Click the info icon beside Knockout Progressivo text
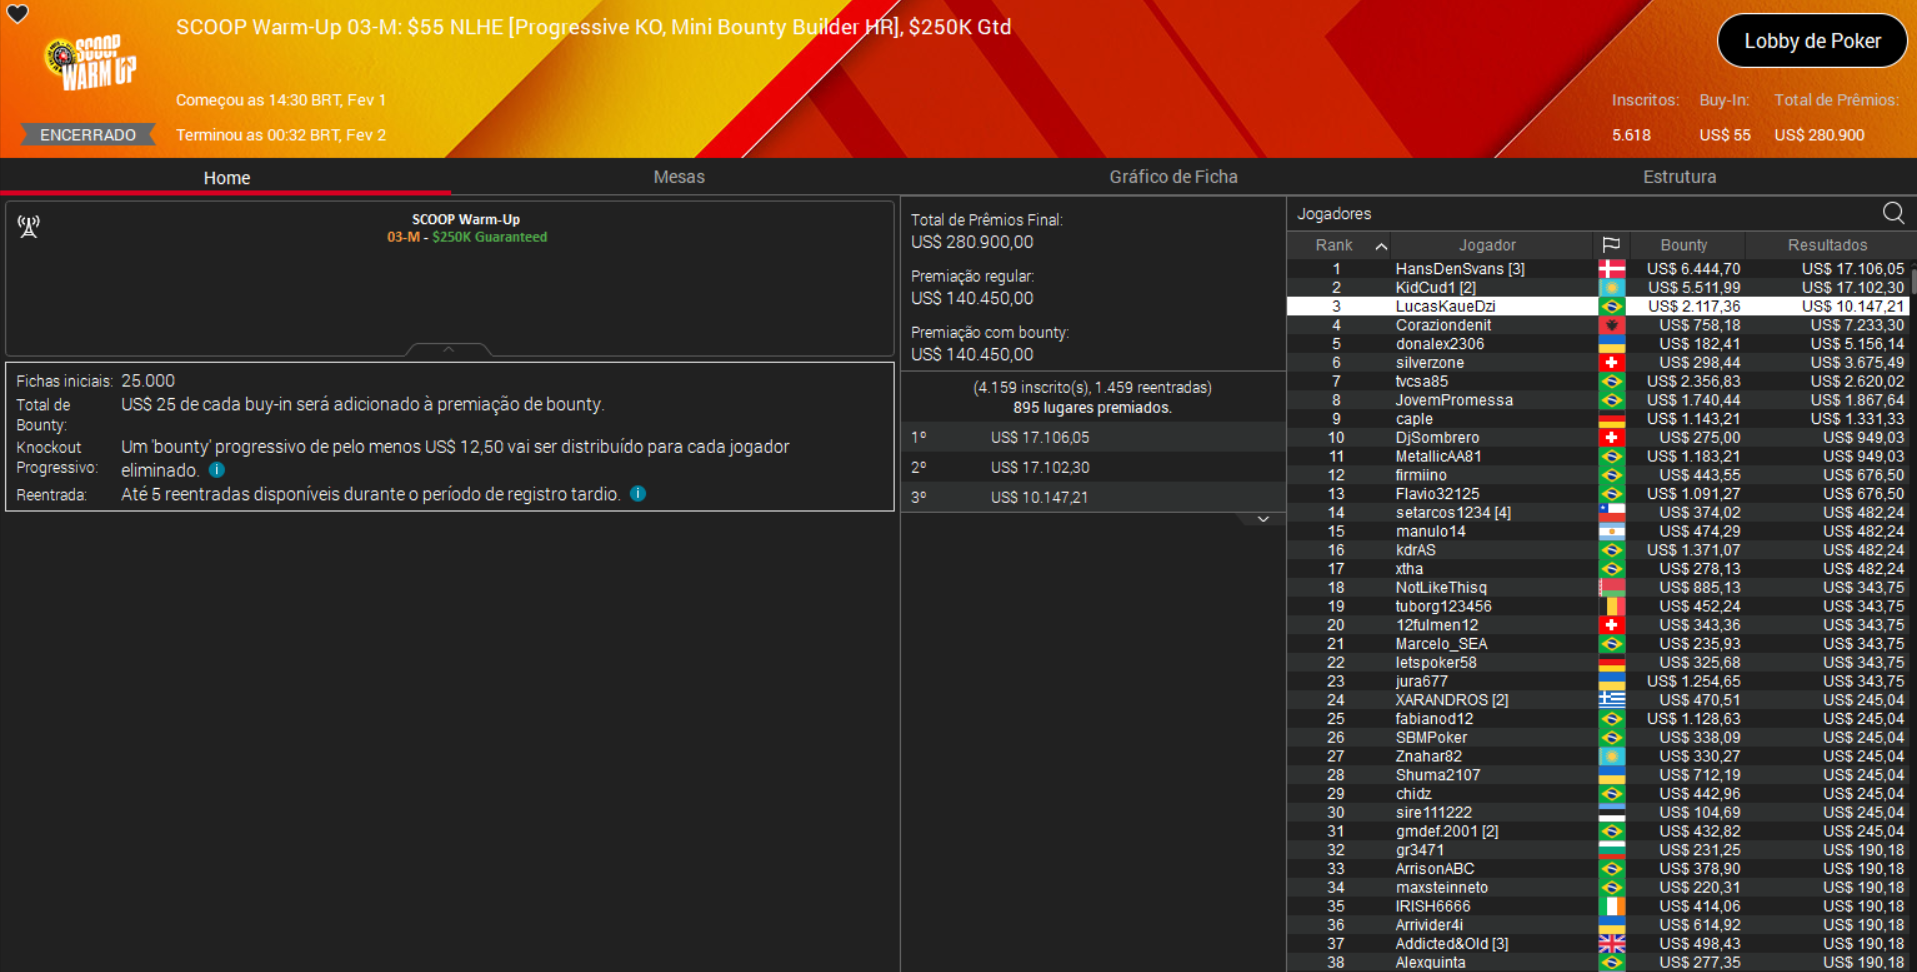 pyautogui.click(x=216, y=470)
